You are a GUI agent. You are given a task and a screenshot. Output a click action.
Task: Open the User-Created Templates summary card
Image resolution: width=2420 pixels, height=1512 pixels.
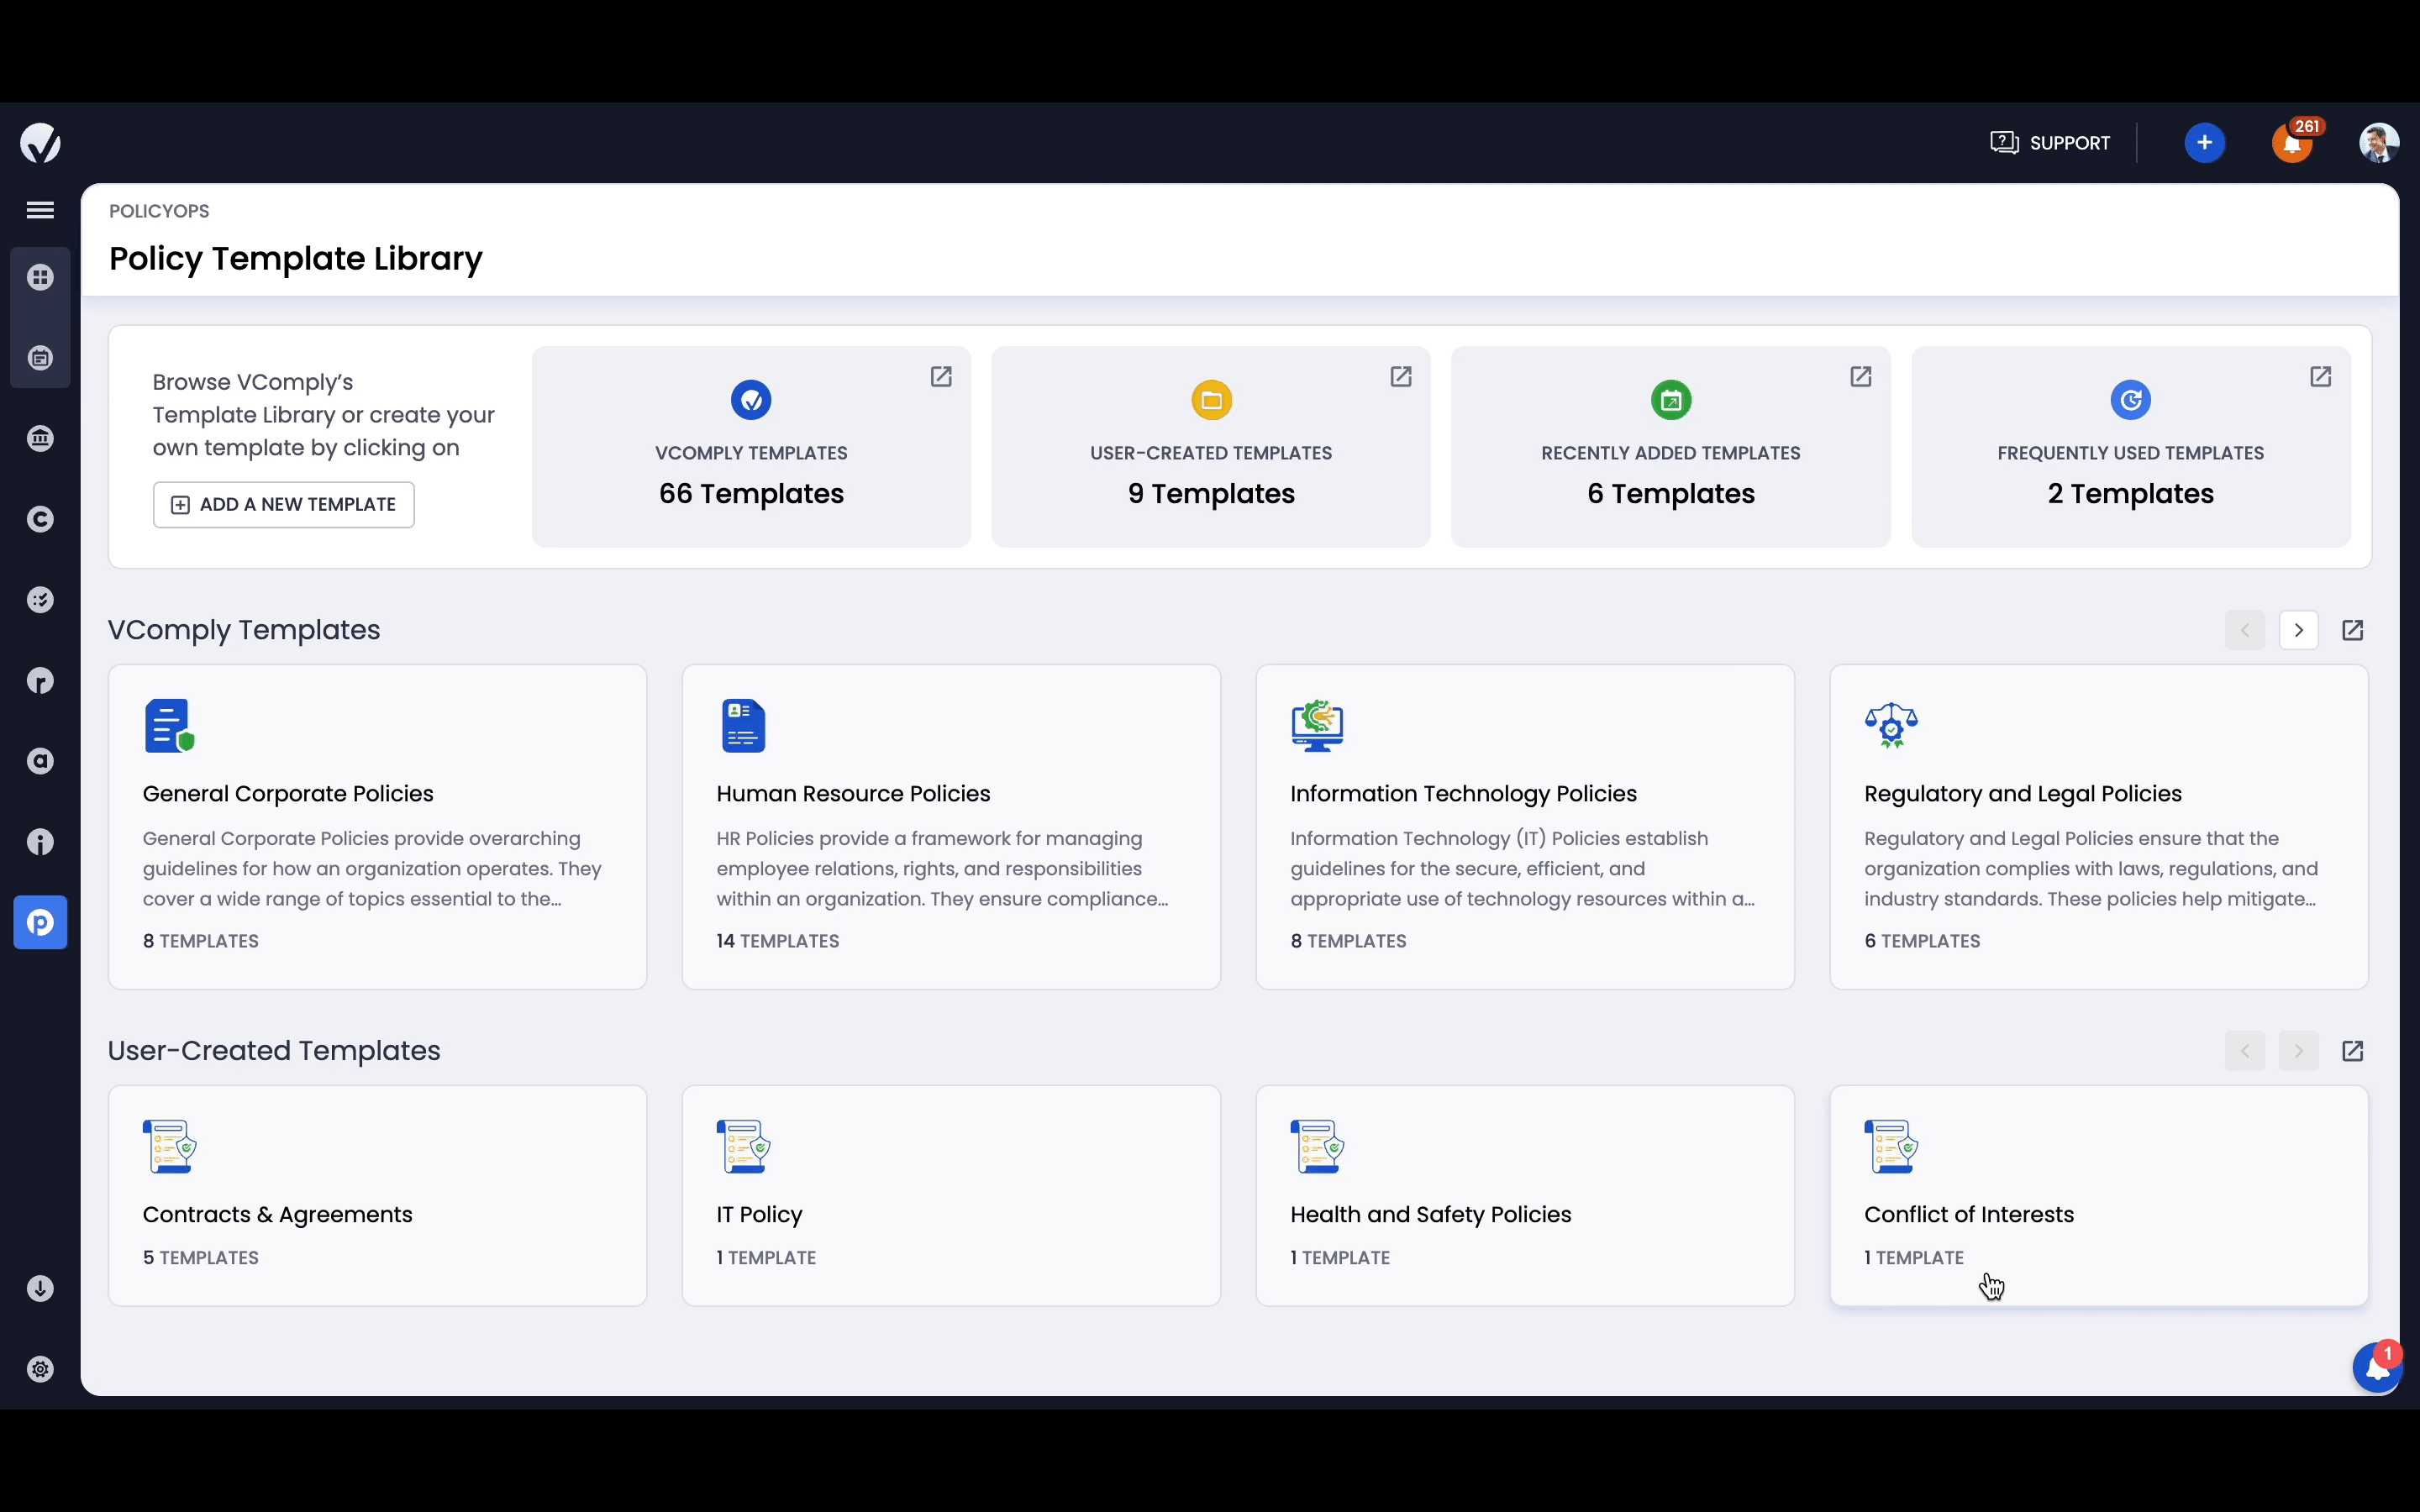(1210, 447)
